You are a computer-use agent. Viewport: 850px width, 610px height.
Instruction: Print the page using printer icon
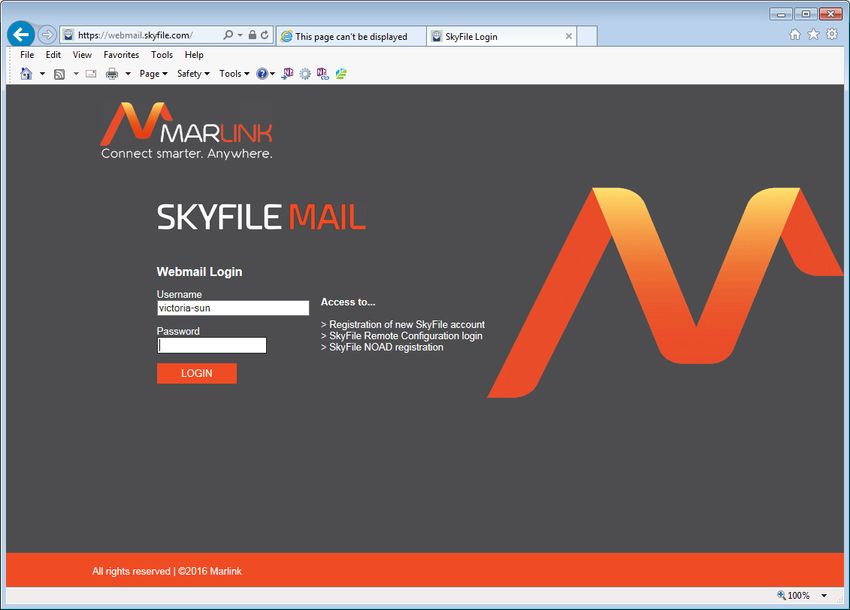(112, 74)
